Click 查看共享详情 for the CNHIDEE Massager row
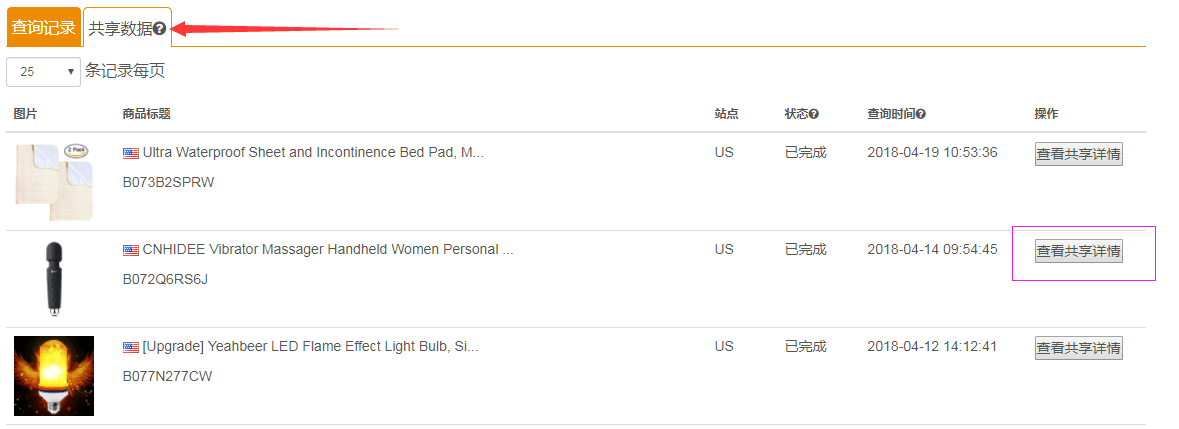This screenshot has width=1179, height=429. 1078,251
